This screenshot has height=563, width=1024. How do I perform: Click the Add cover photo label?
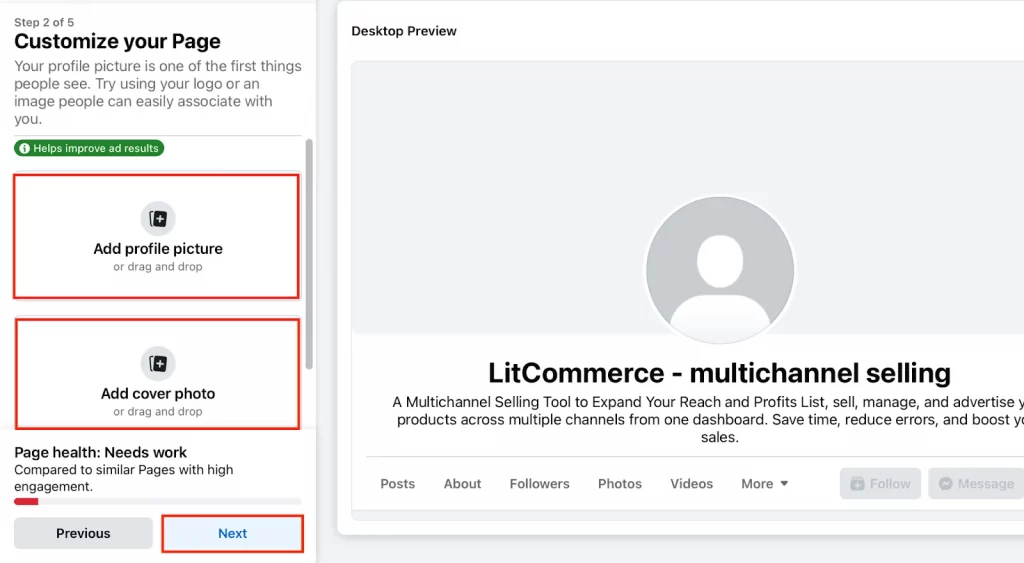158,394
